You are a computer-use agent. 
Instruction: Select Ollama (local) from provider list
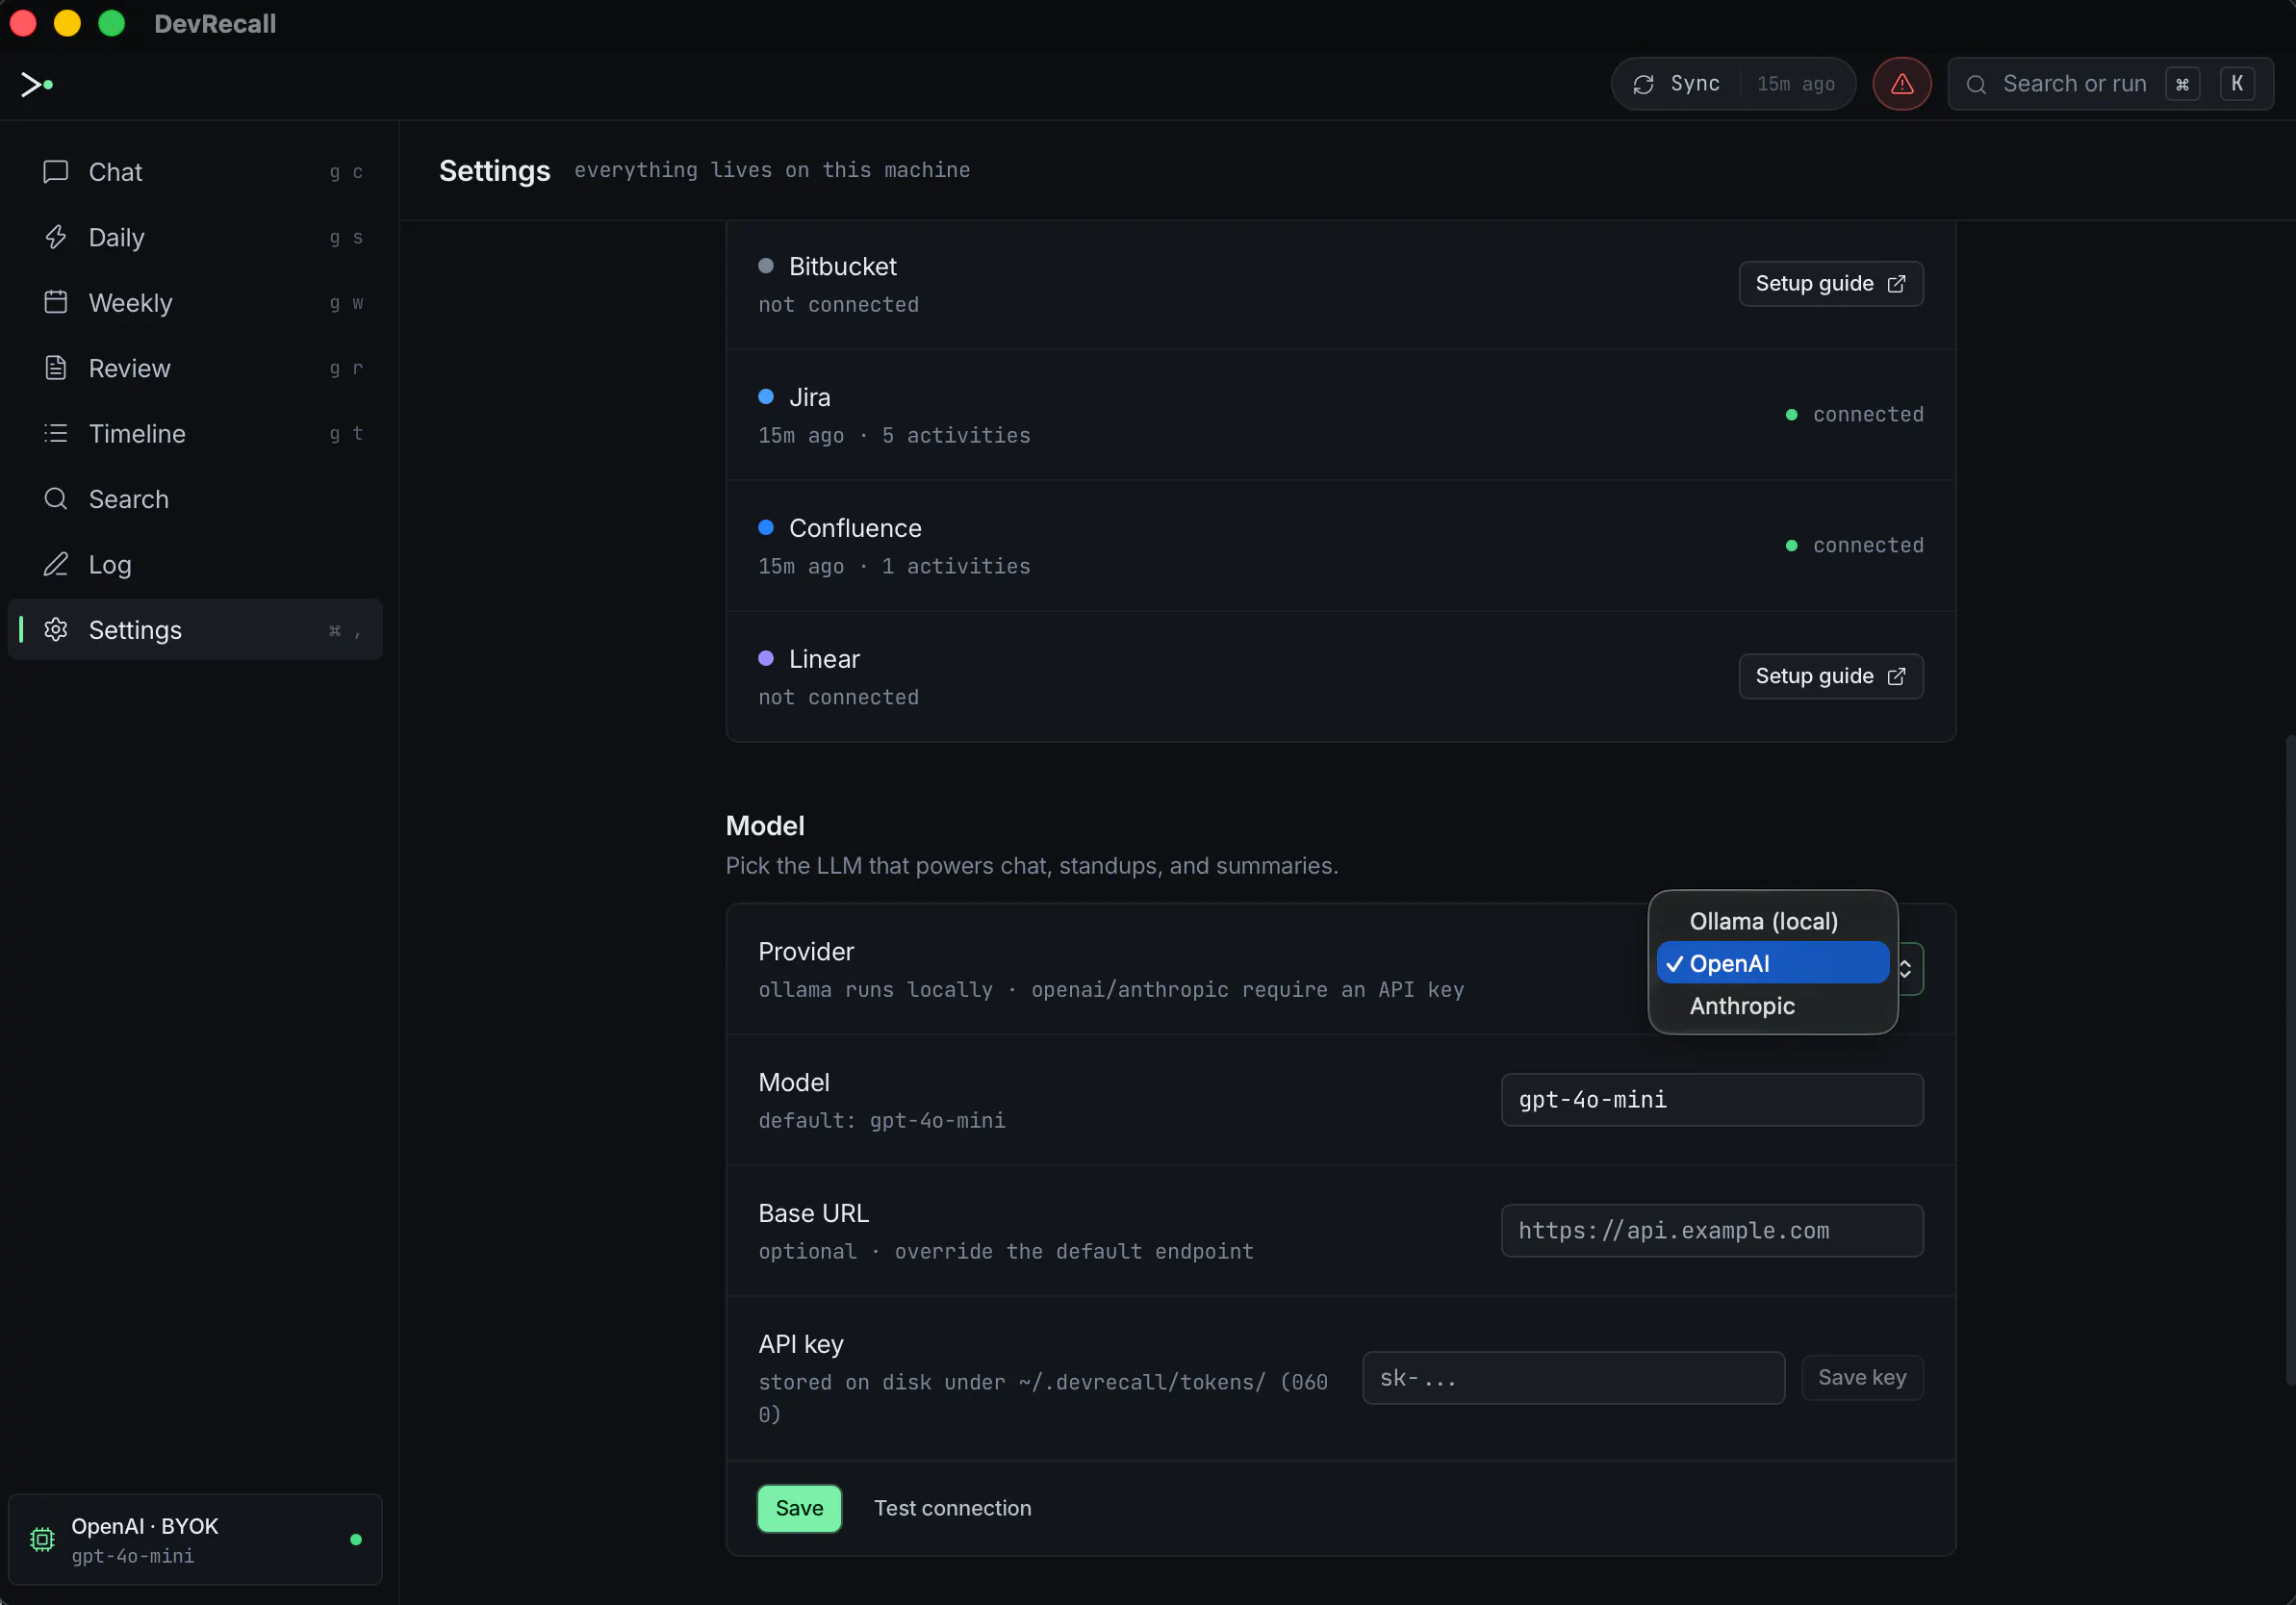coord(1772,921)
